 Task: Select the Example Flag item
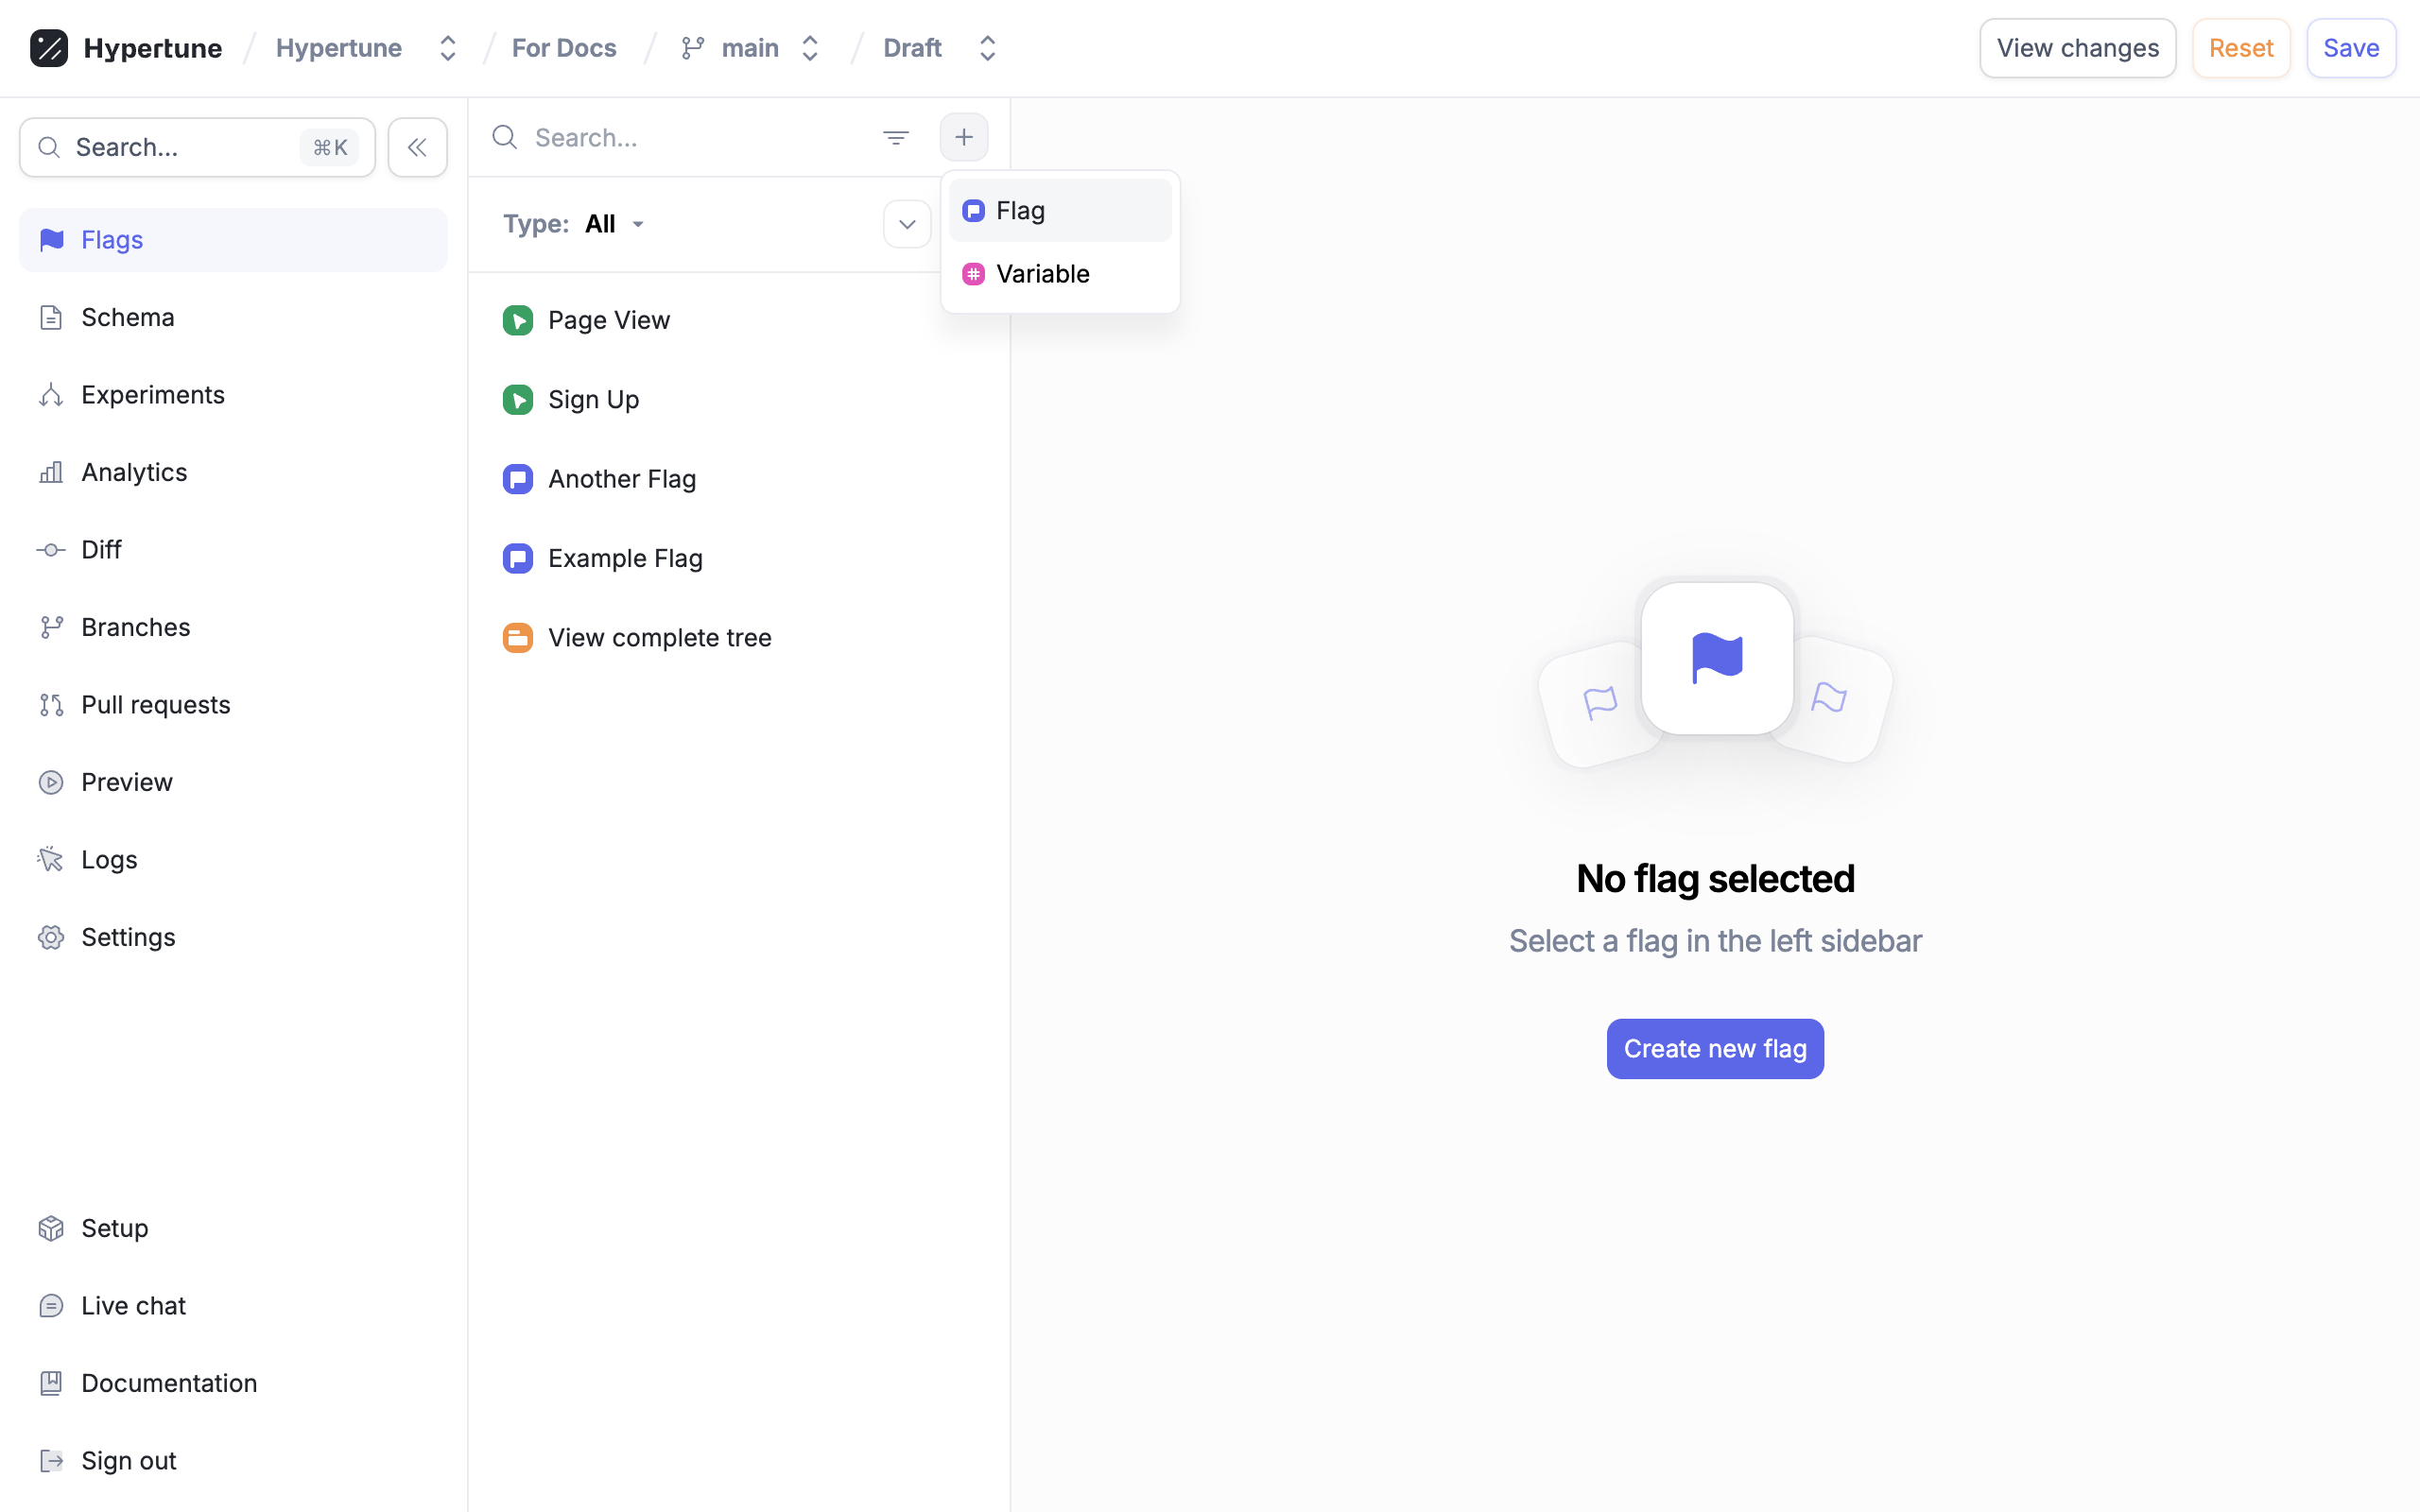[x=624, y=558]
